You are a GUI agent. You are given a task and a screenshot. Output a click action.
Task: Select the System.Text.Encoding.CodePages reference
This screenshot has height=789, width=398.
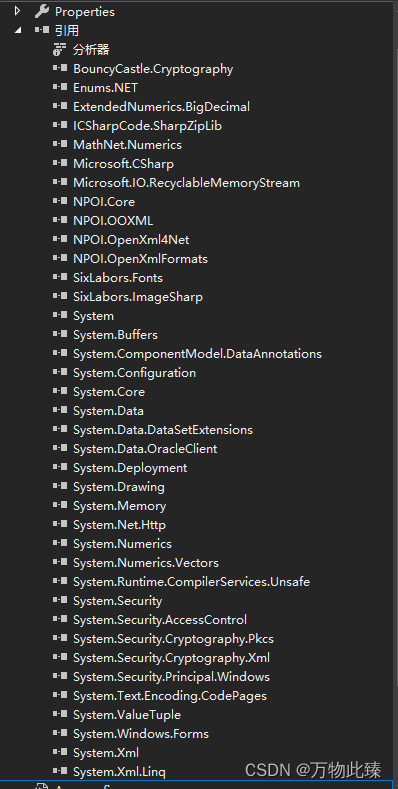pyautogui.click(x=170, y=696)
